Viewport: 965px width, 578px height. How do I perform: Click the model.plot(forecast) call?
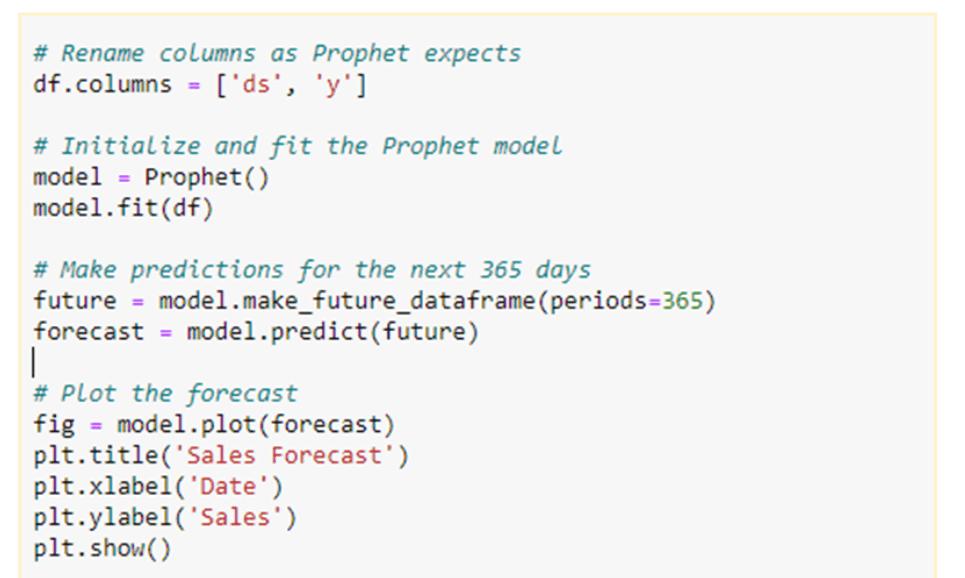tap(256, 425)
